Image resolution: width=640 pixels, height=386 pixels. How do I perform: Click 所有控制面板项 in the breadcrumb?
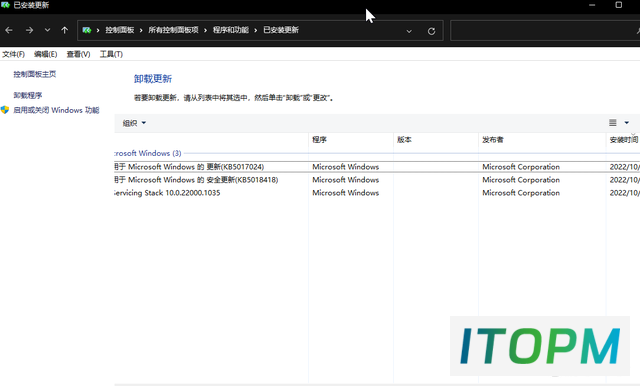pyautogui.click(x=173, y=30)
